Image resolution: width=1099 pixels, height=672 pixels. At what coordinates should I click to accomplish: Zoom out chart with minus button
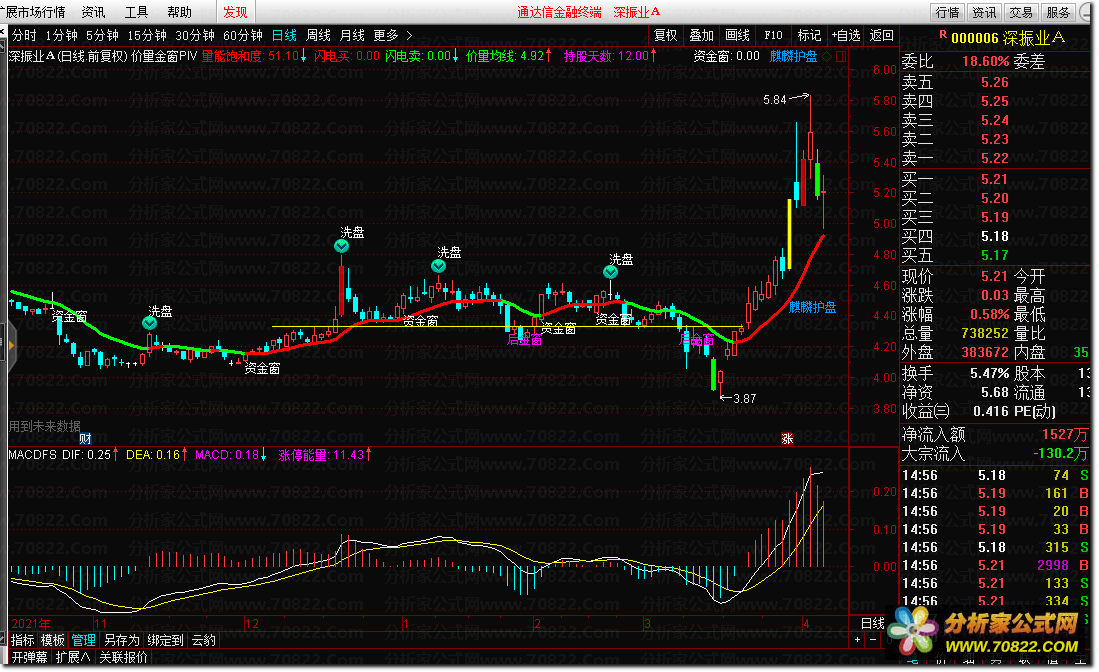873,639
